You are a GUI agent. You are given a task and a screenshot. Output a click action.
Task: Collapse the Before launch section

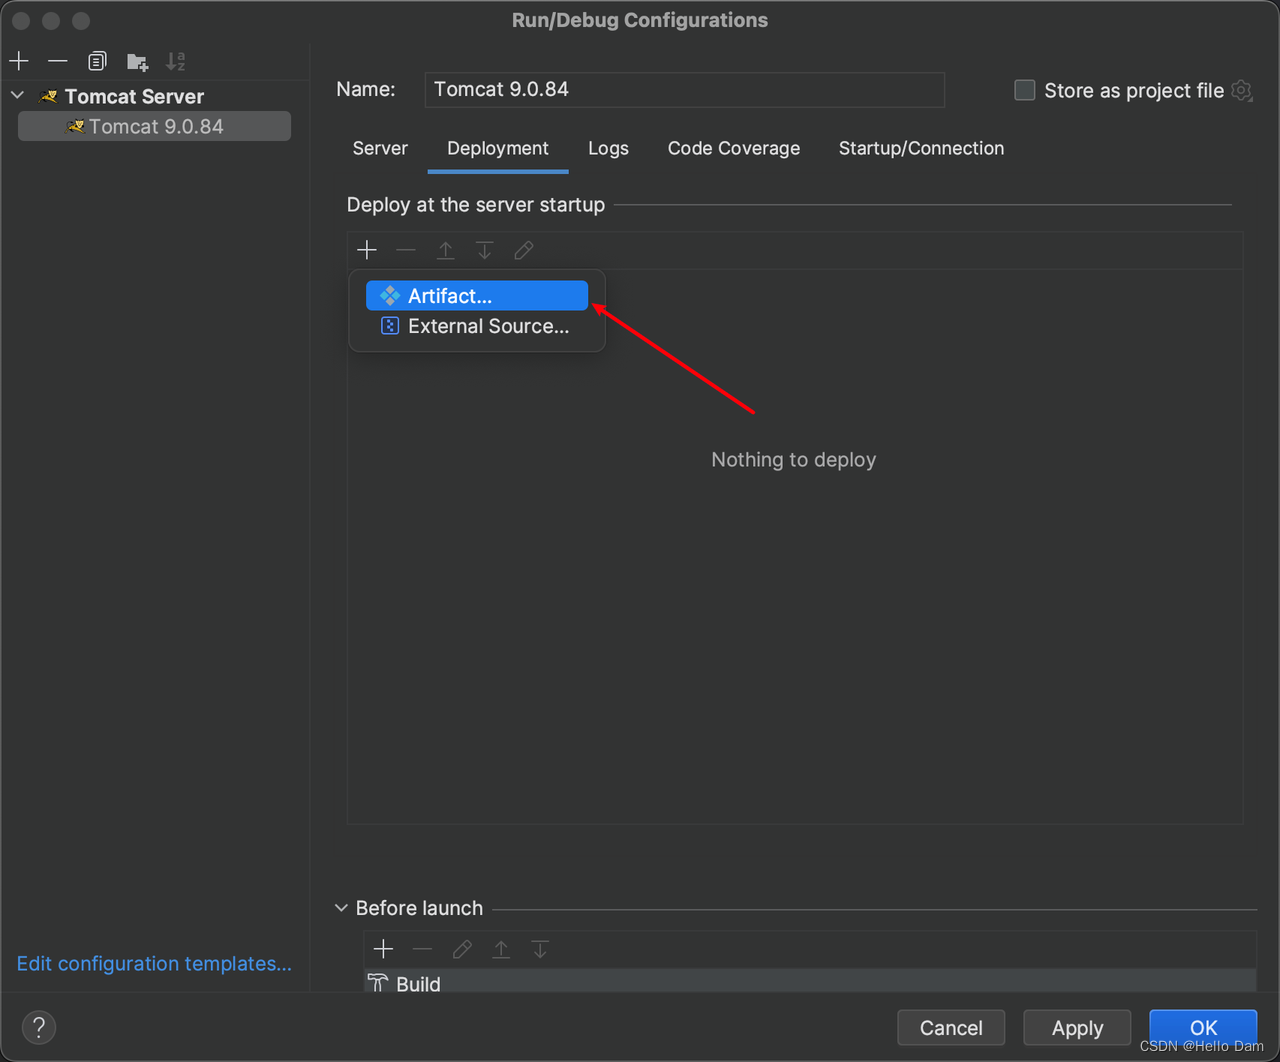pyautogui.click(x=341, y=908)
